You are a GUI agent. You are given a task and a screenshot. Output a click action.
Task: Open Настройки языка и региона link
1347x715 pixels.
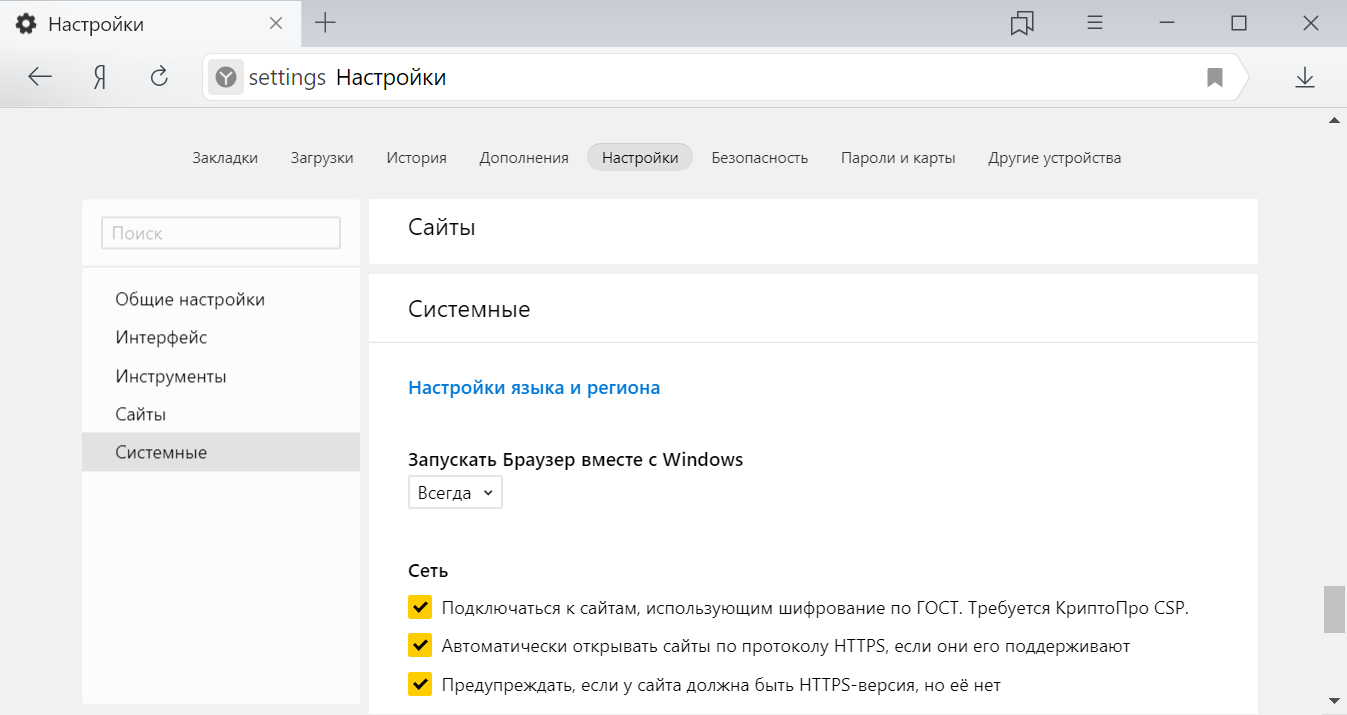pyautogui.click(x=534, y=387)
